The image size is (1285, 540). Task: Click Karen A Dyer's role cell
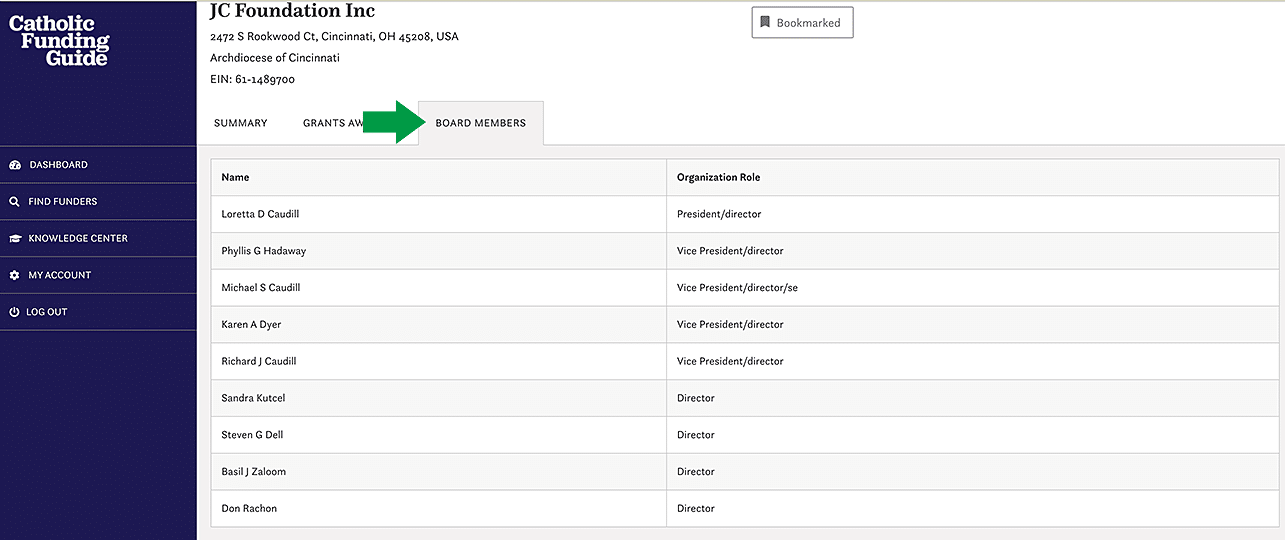pyautogui.click(x=972, y=325)
